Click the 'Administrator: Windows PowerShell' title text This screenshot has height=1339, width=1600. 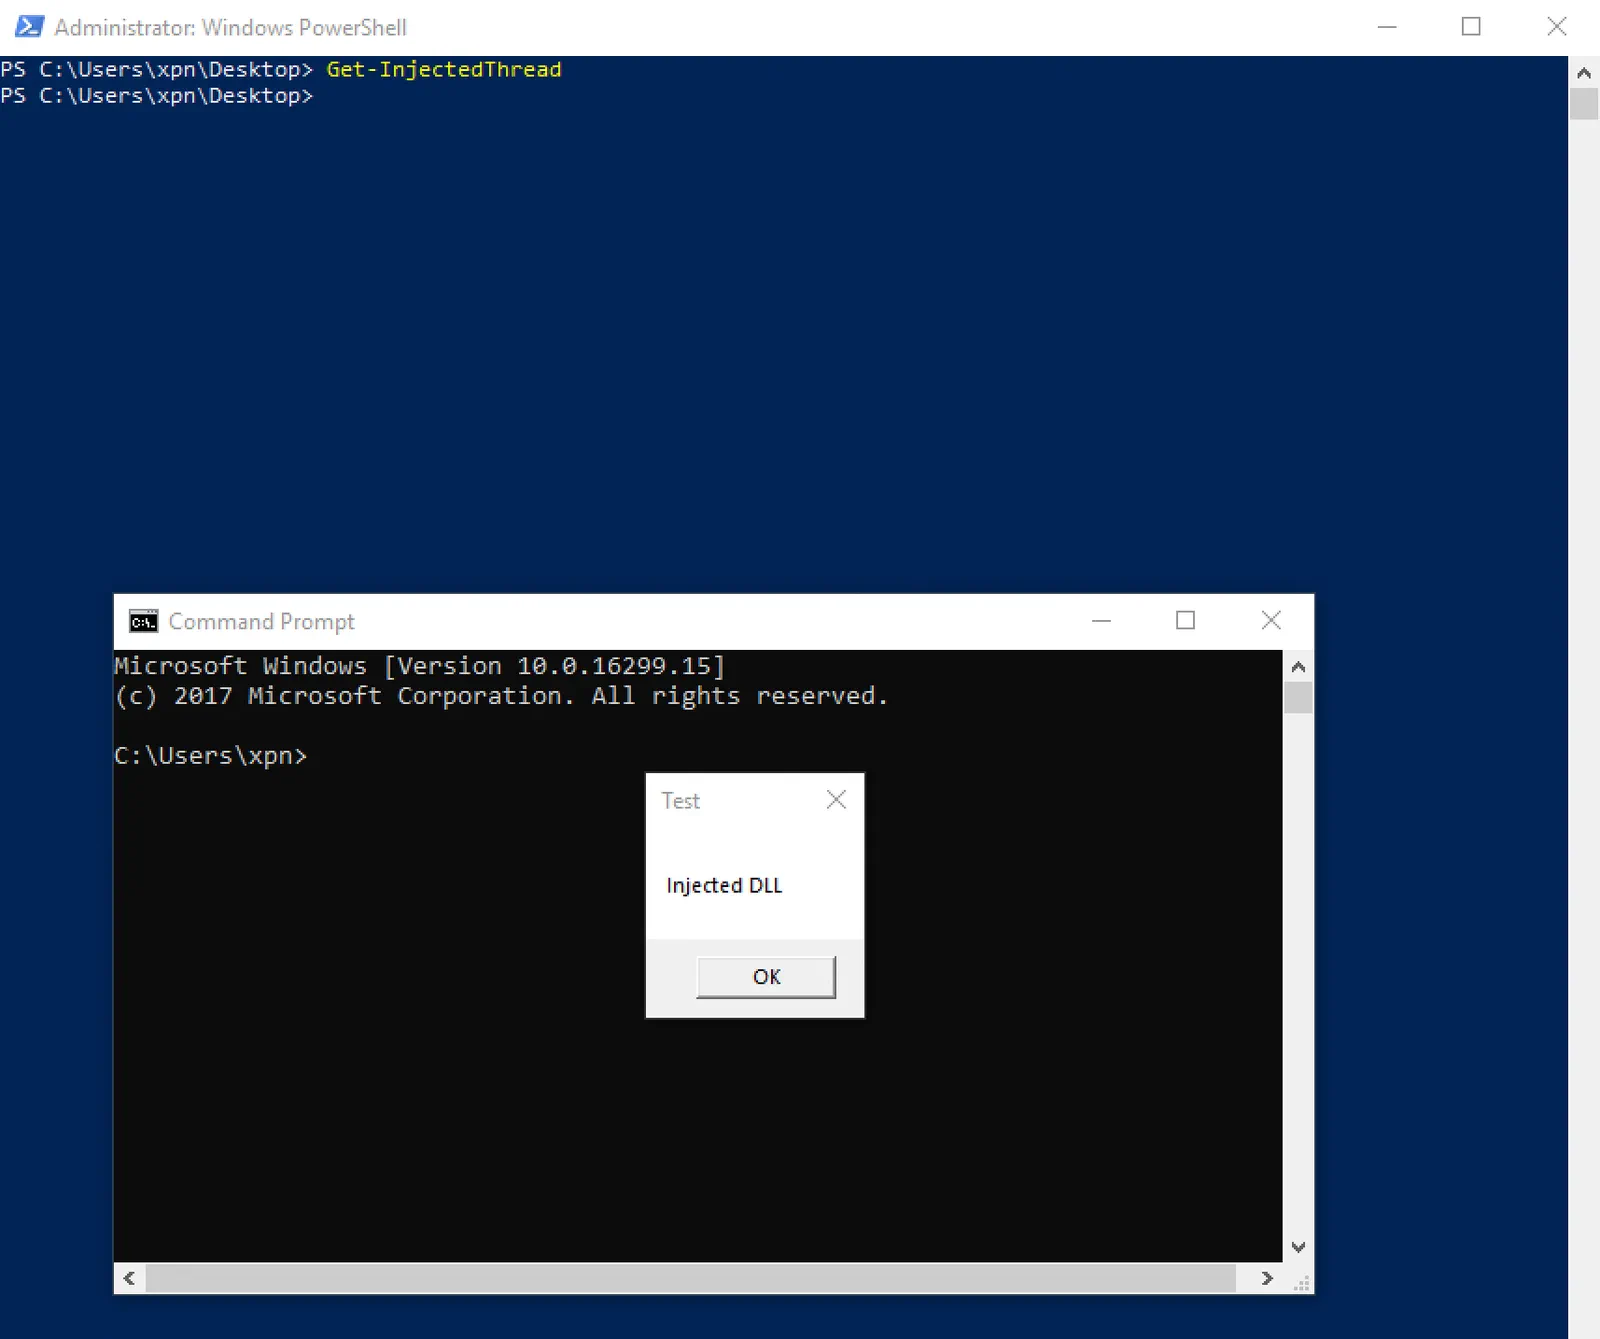[230, 28]
